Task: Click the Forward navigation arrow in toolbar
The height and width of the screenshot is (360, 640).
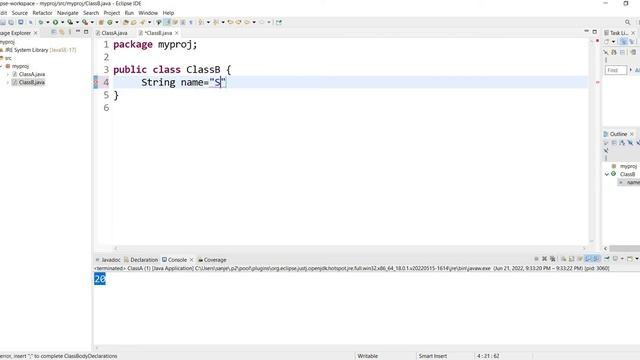Action: (262, 22)
